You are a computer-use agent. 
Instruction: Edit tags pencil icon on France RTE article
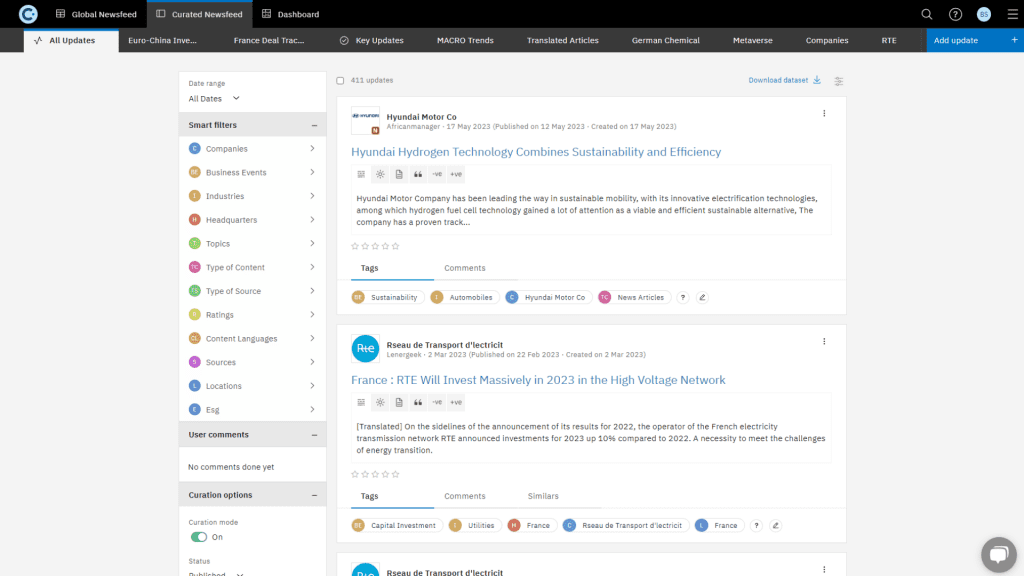(775, 525)
